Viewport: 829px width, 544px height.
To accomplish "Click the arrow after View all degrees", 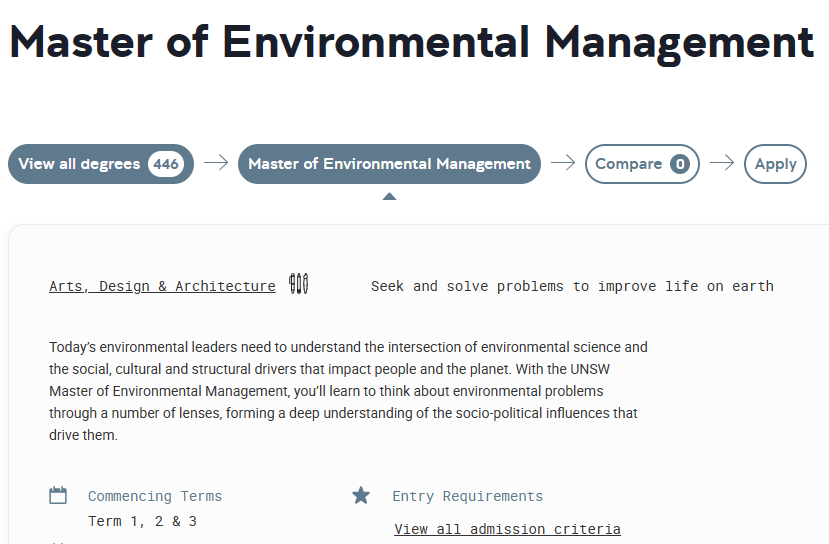I will pyautogui.click(x=216, y=162).
